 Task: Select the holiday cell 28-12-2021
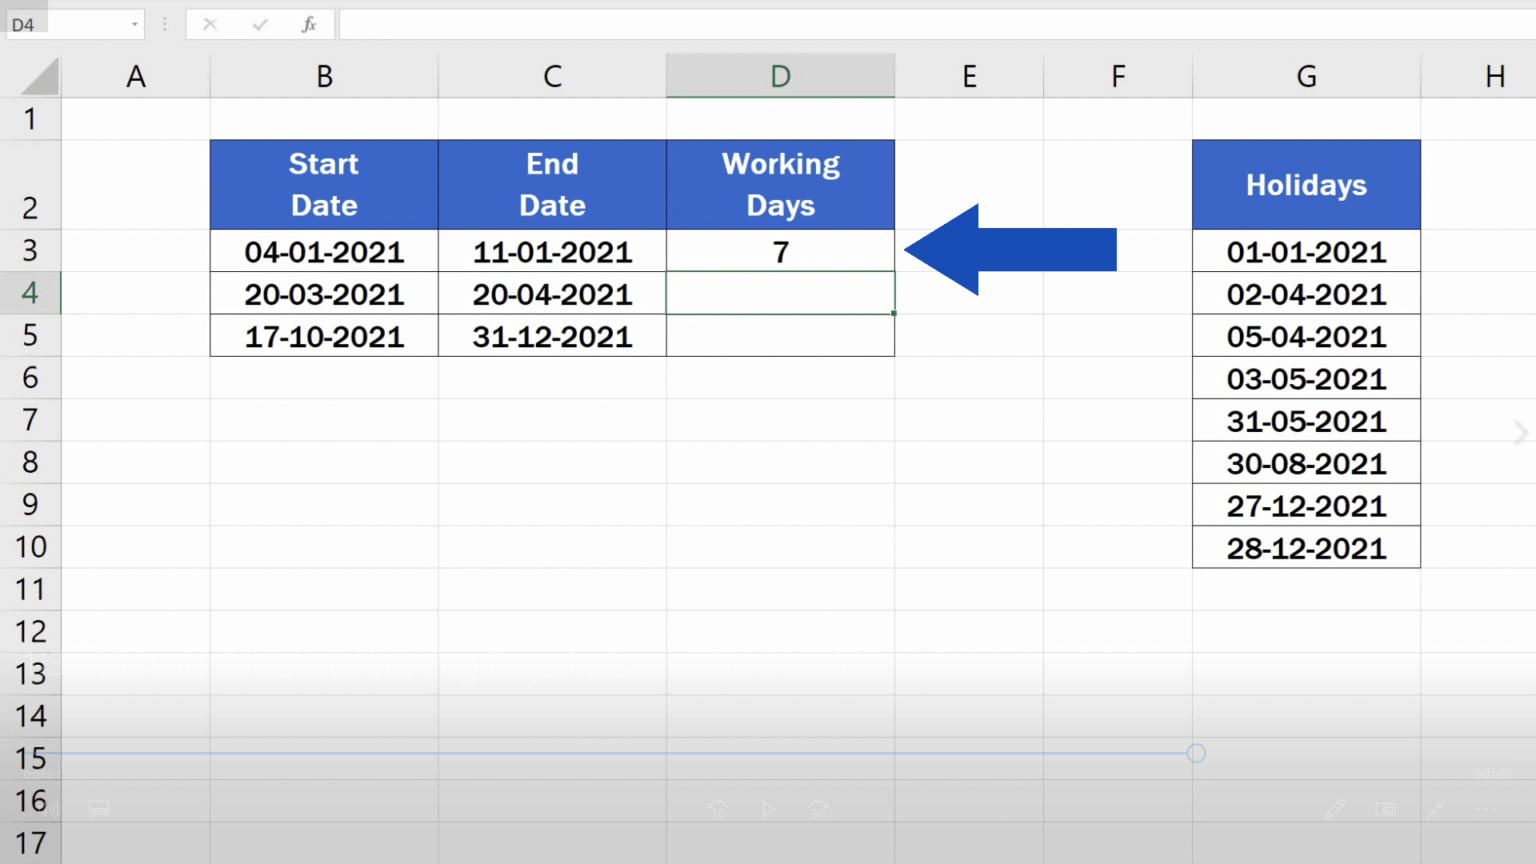click(1306, 547)
